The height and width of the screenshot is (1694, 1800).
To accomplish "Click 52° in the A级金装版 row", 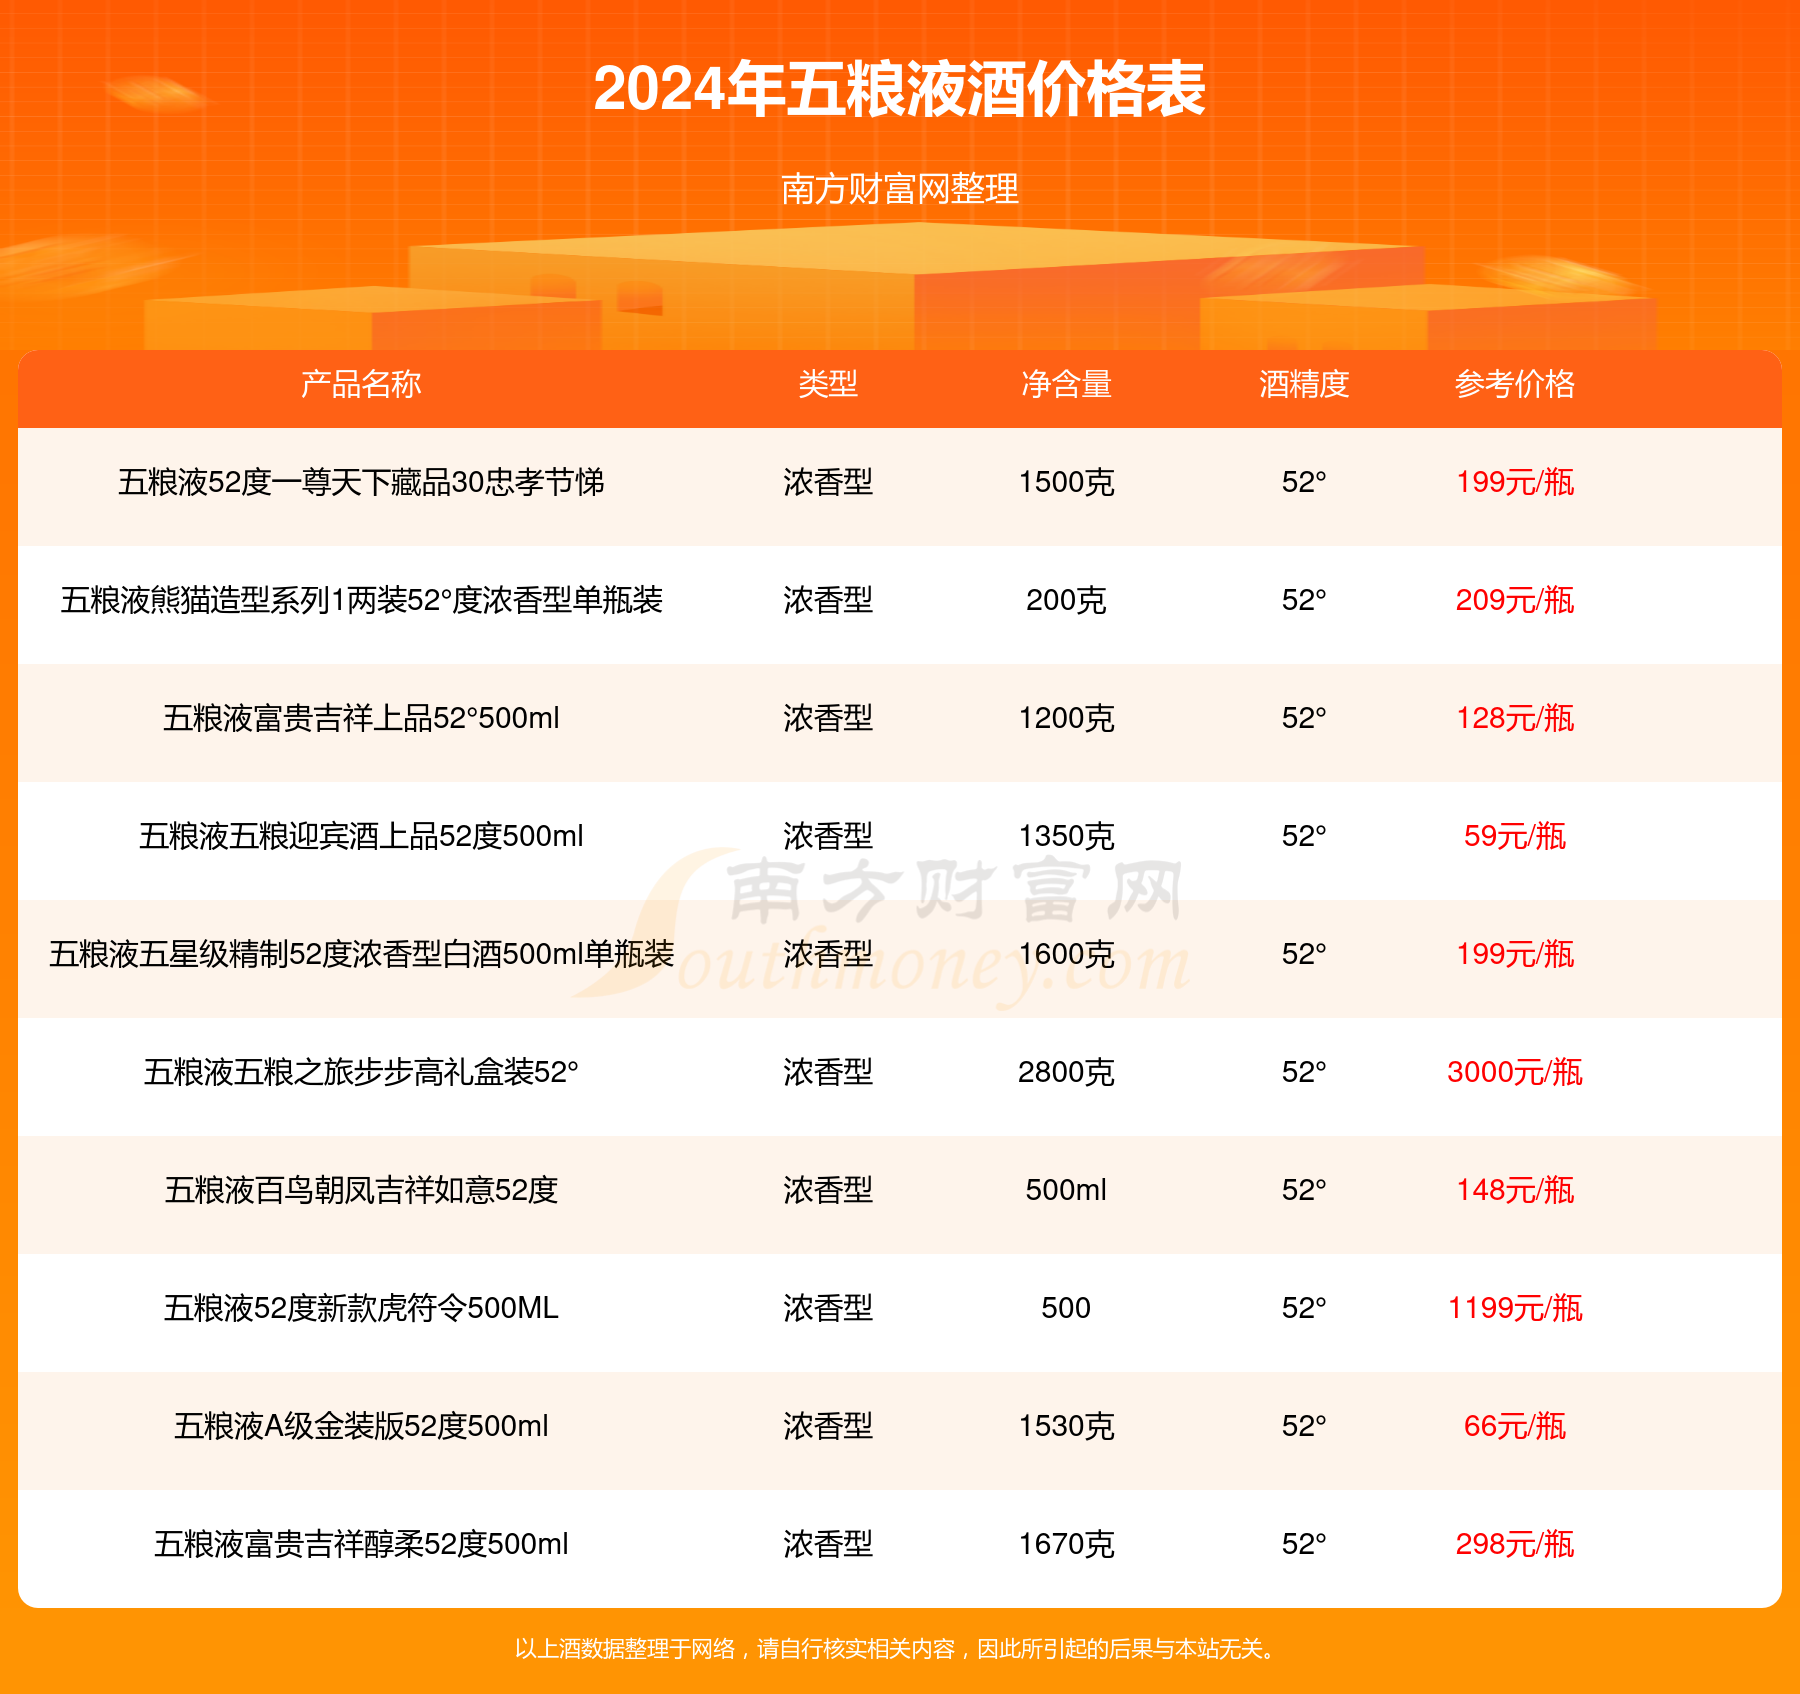I will click(x=1304, y=1426).
